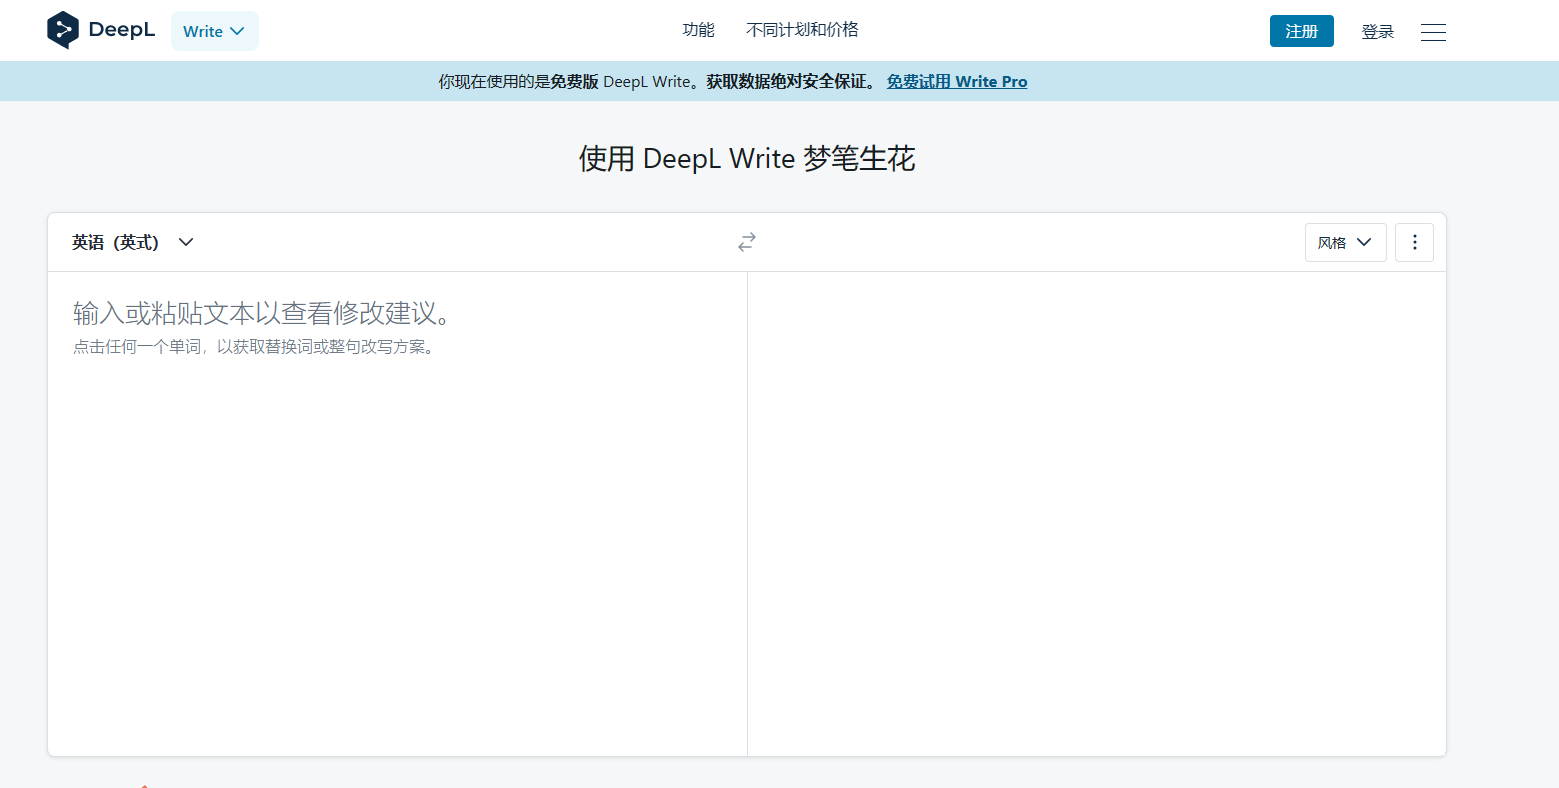Open the Write product switcher dropdown
The height and width of the screenshot is (788, 1559).
pyautogui.click(x=214, y=31)
